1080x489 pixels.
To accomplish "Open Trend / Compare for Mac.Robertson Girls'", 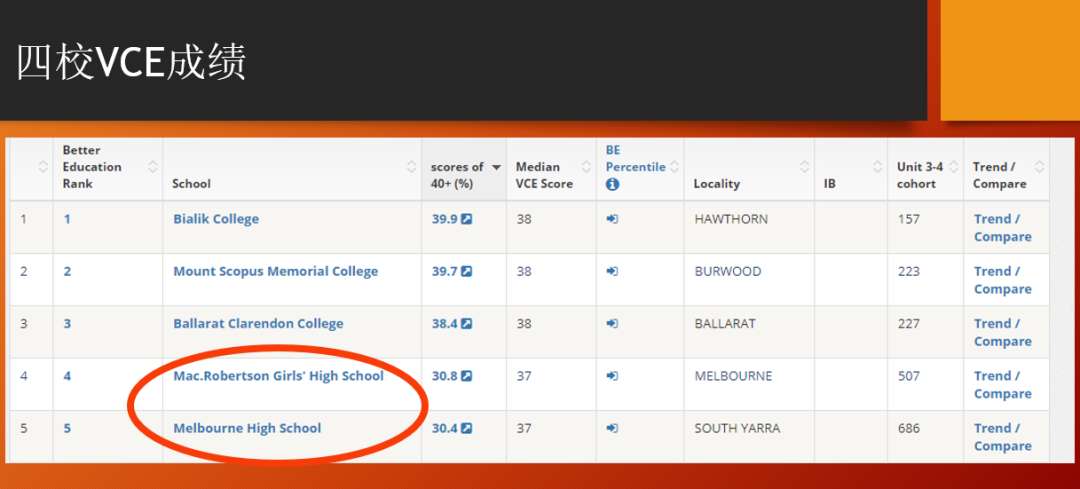I will (x=1002, y=385).
